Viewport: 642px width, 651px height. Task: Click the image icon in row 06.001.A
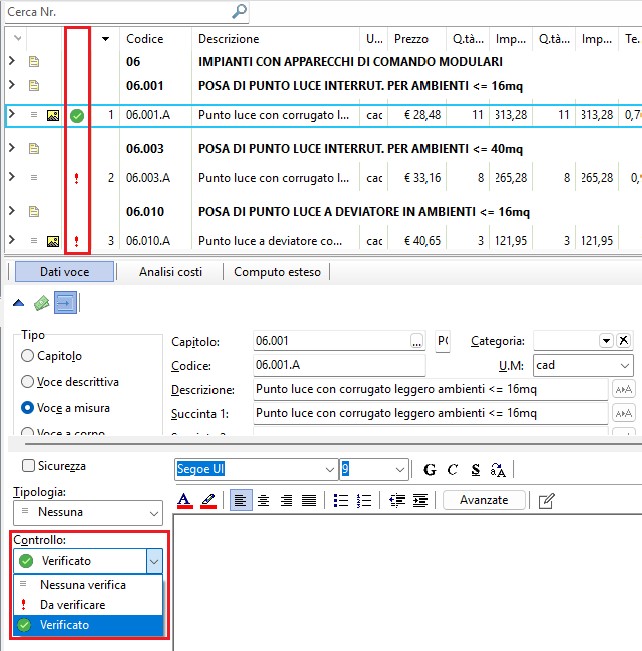click(53, 115)
